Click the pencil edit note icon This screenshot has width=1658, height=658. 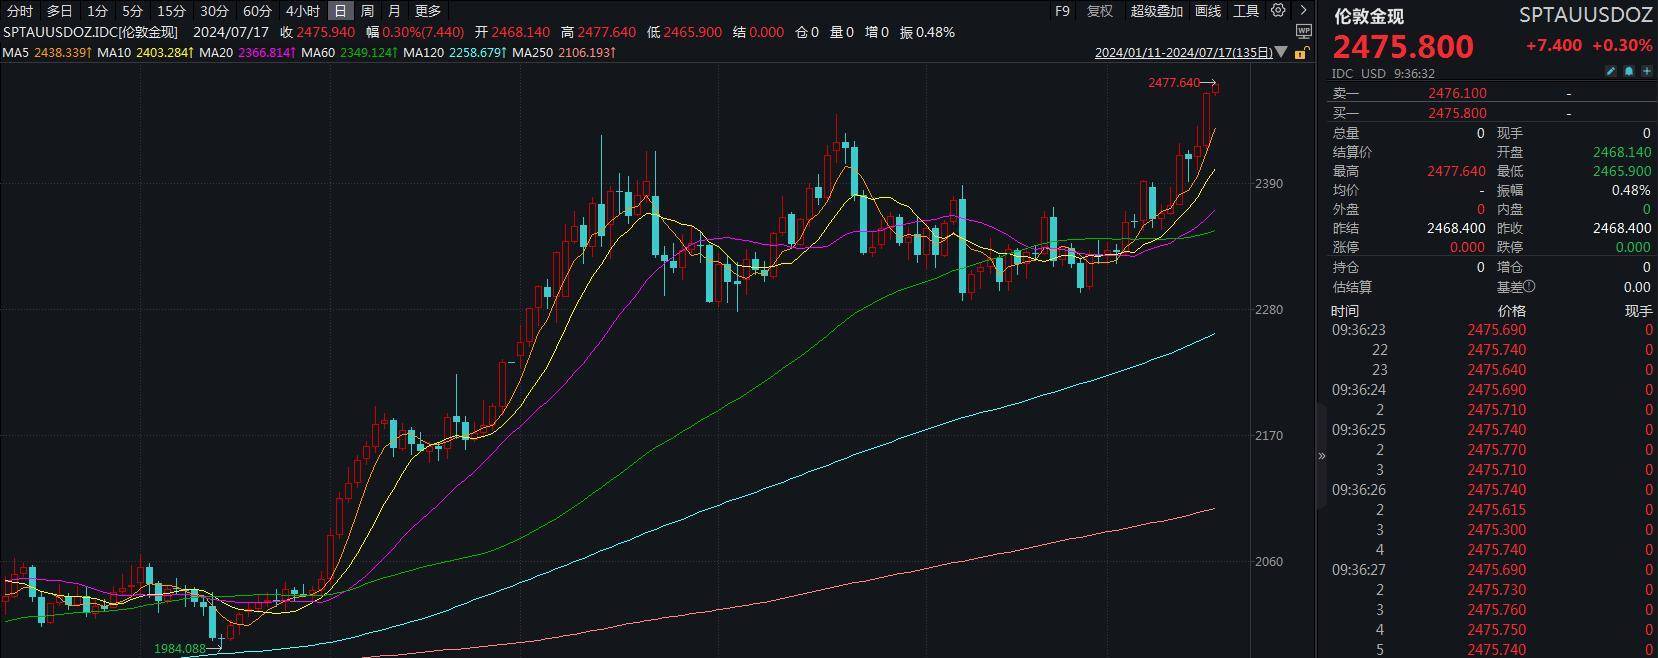point(1610,72)
